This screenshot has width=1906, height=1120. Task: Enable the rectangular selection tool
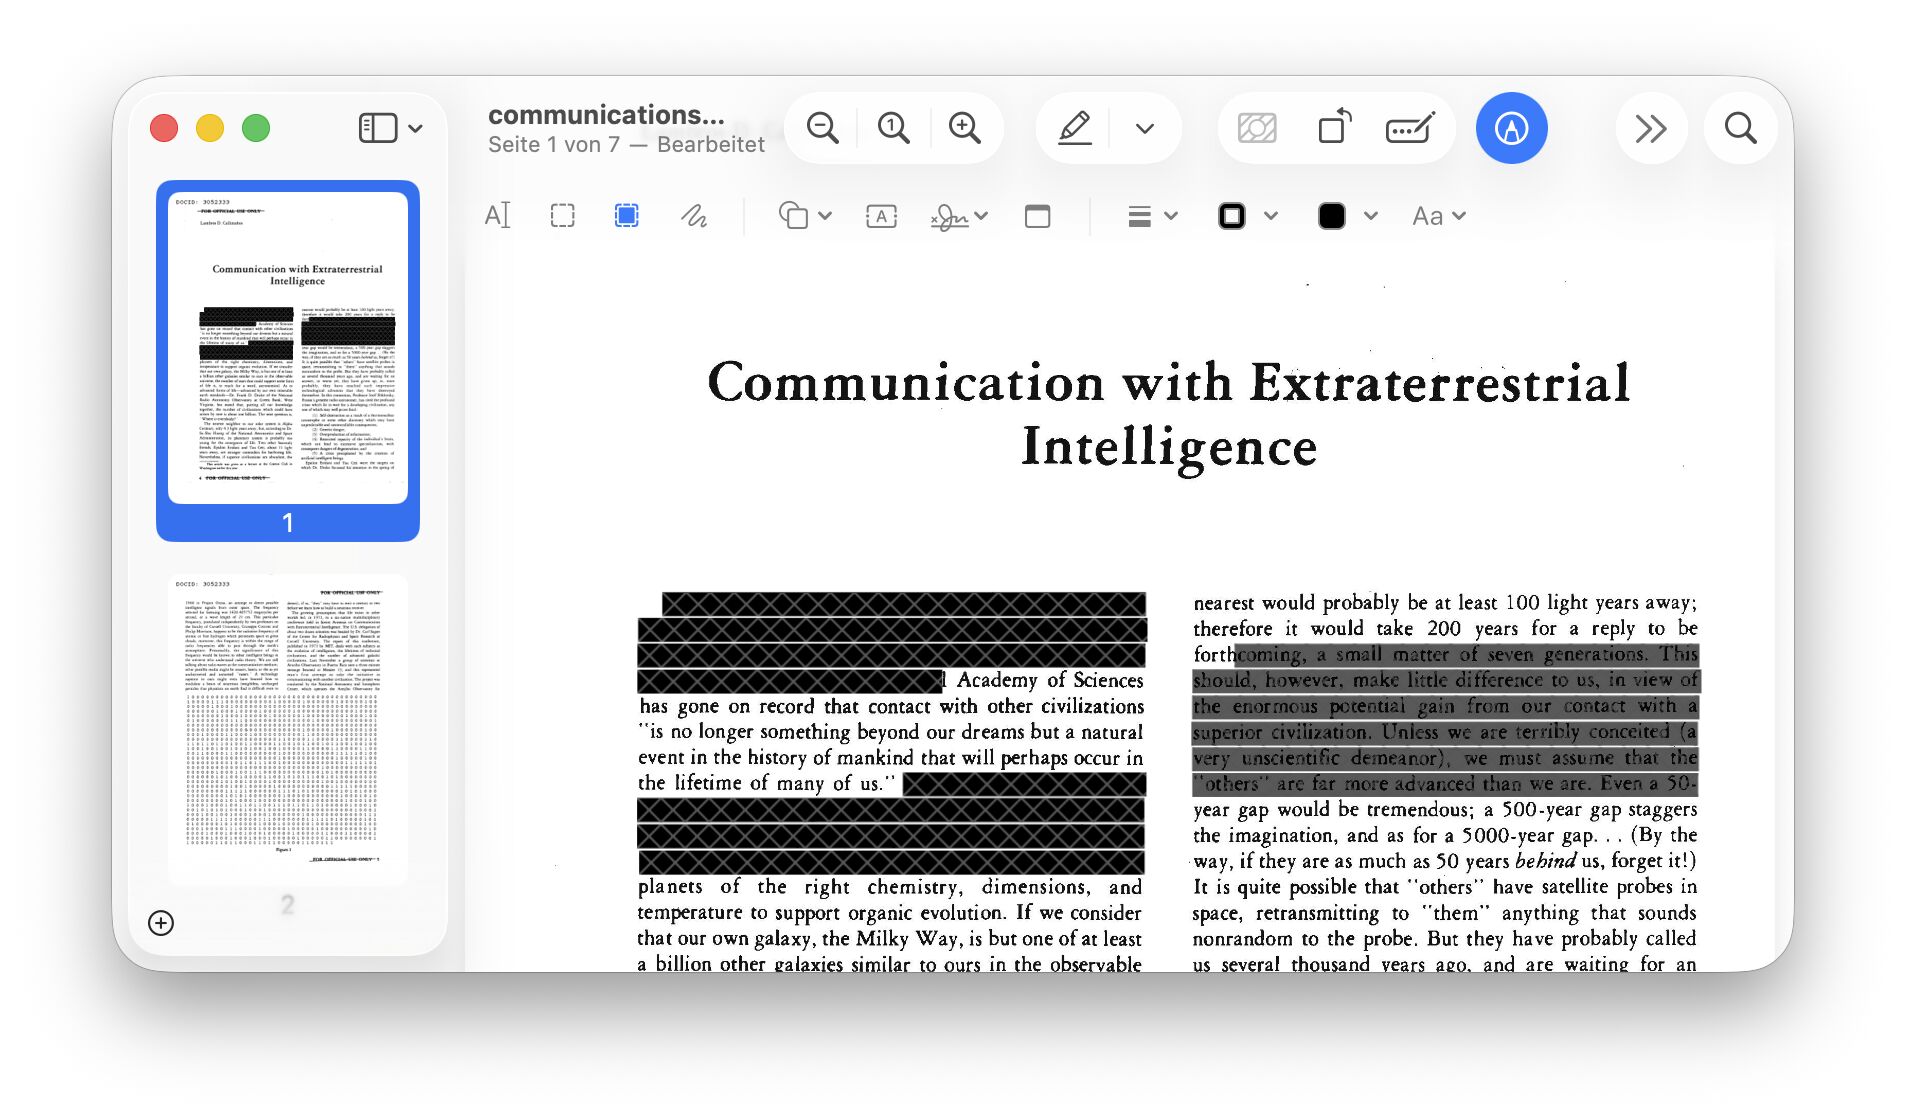(562, 216)
